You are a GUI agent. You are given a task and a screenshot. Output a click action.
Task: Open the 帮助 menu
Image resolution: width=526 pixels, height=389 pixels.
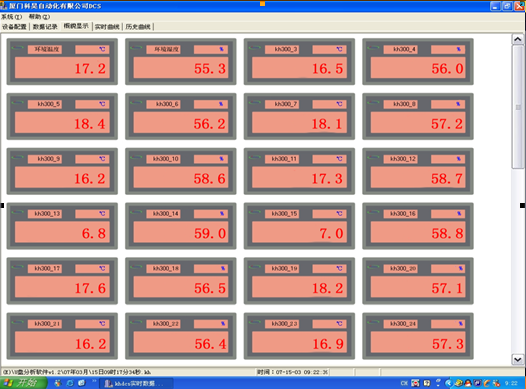point(39,17)
